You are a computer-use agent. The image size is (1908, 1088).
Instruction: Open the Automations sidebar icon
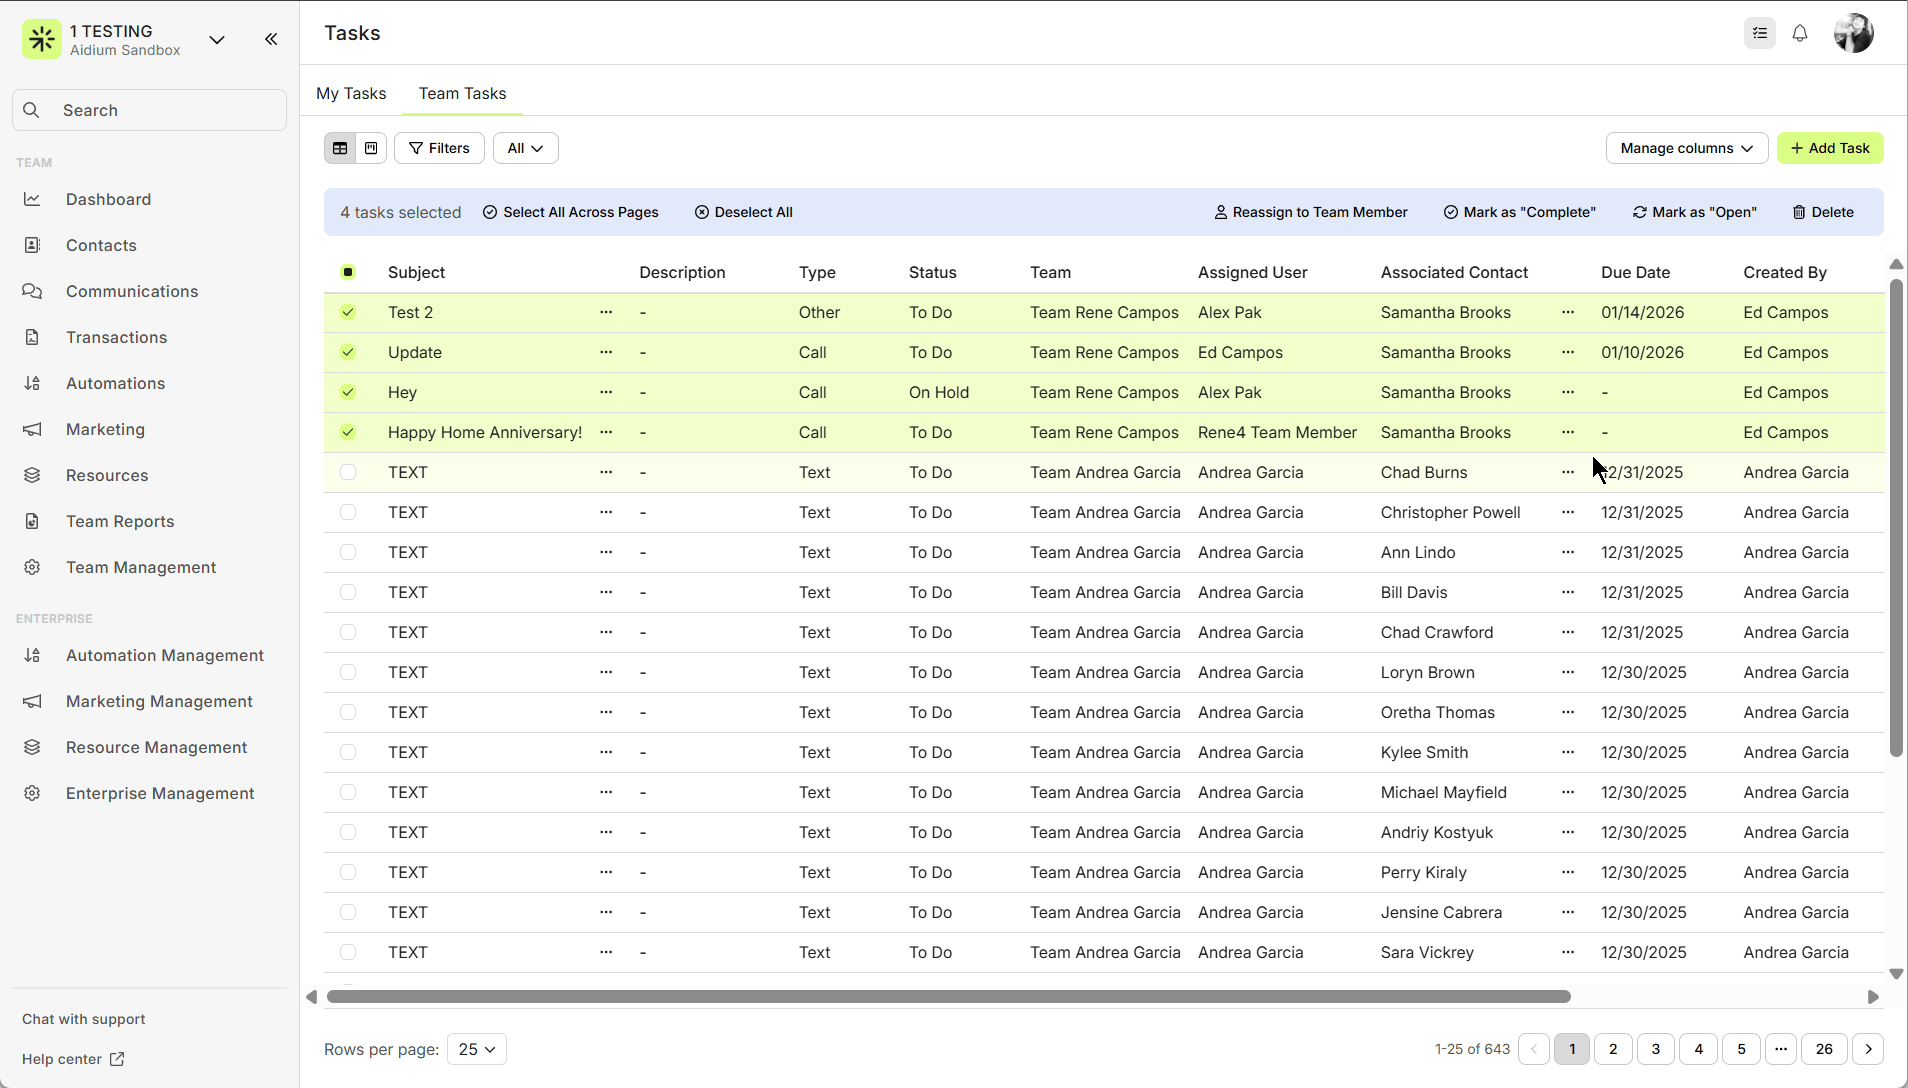(x=32, y=383)
